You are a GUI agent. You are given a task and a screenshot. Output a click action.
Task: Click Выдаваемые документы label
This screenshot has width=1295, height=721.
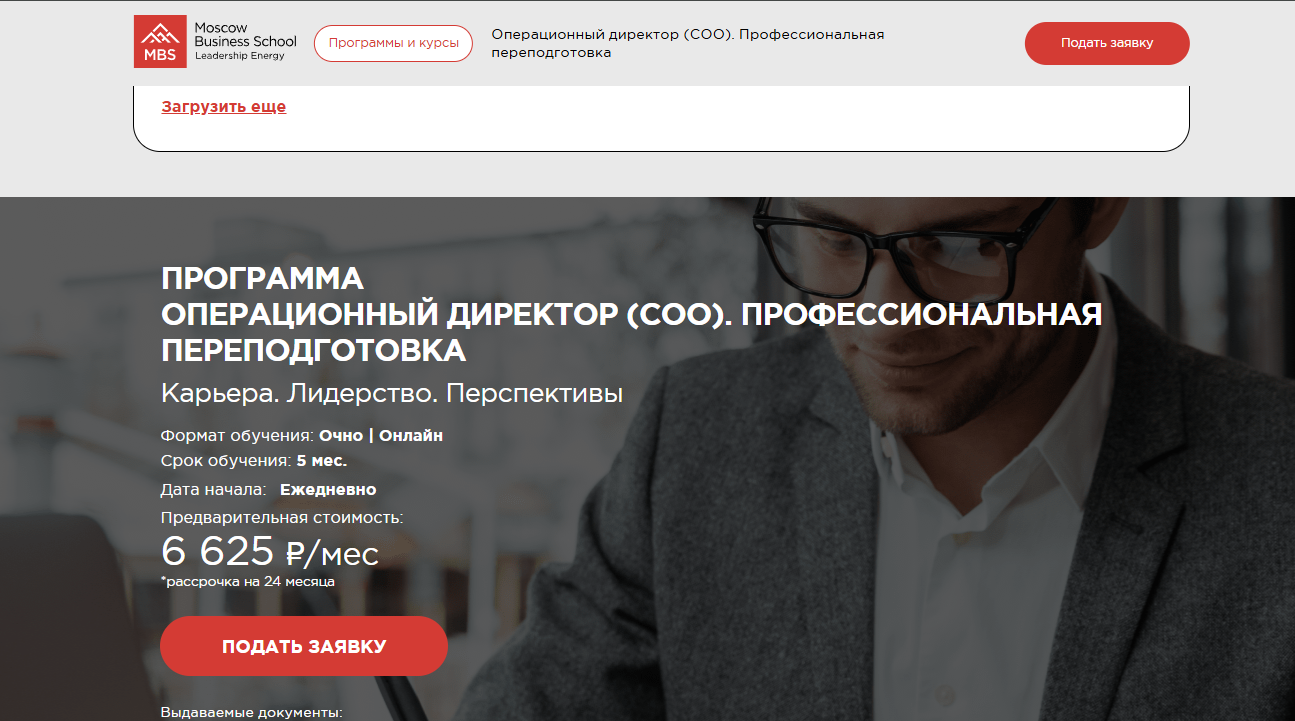coord(251,713)
